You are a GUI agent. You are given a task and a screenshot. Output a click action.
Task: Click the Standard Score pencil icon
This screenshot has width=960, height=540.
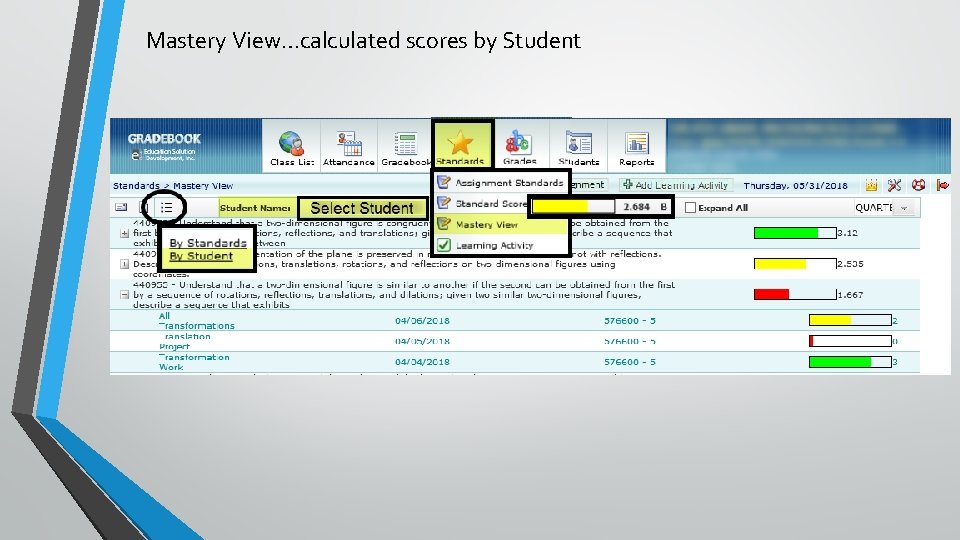[444, 203]
